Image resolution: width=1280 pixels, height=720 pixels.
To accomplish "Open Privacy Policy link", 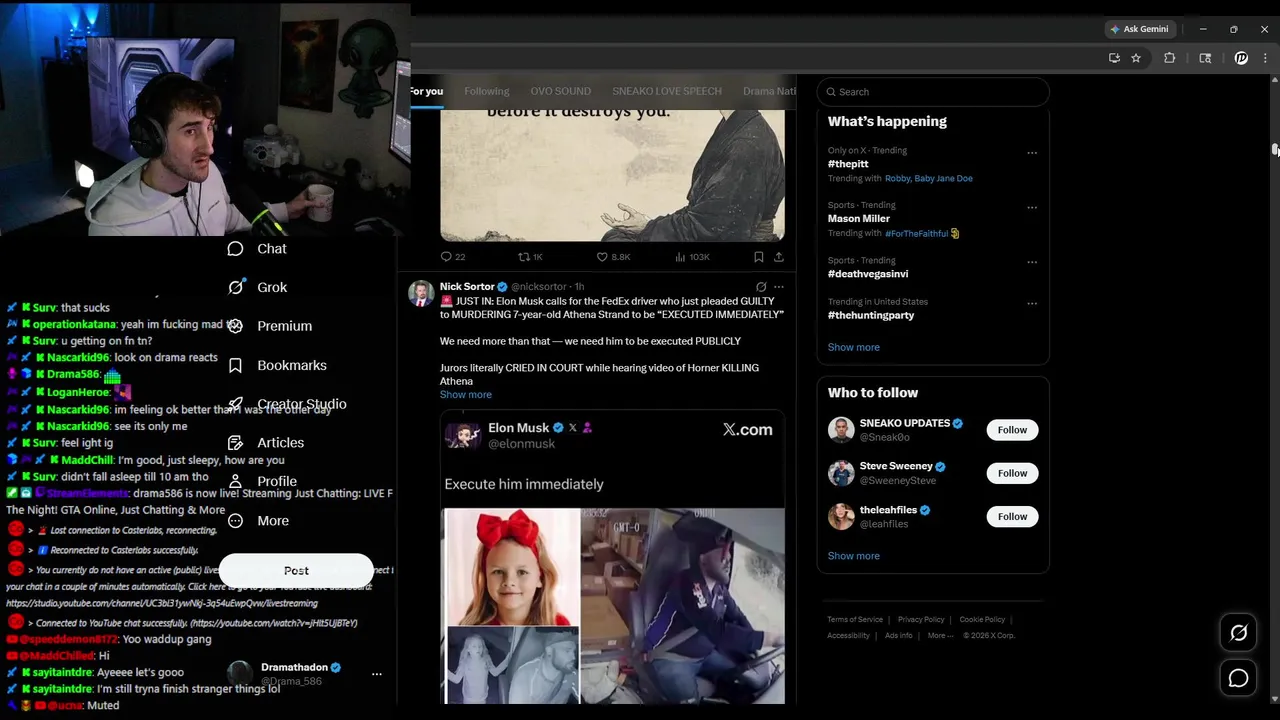I will [x=921, y=620].
